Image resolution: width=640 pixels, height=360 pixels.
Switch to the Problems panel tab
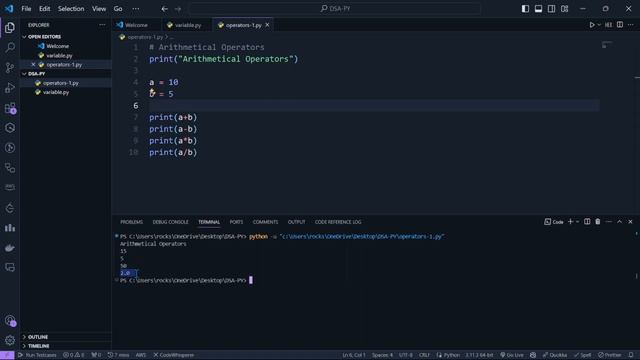[x=131, y=222]
